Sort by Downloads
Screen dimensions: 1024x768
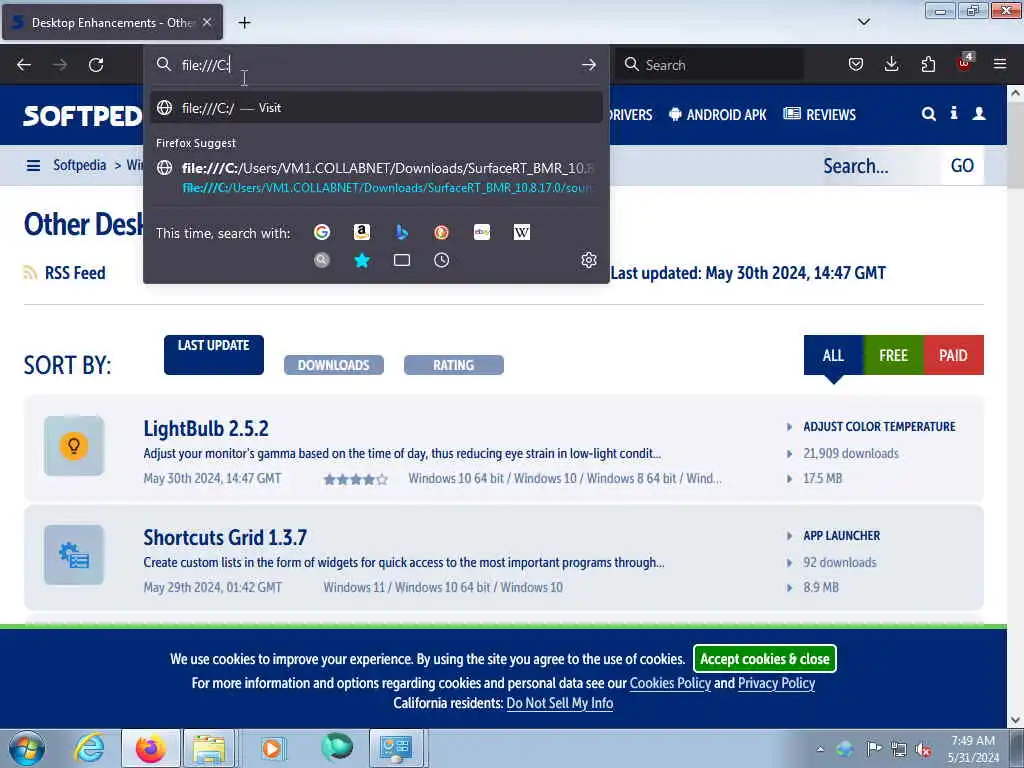click(334, 365)
